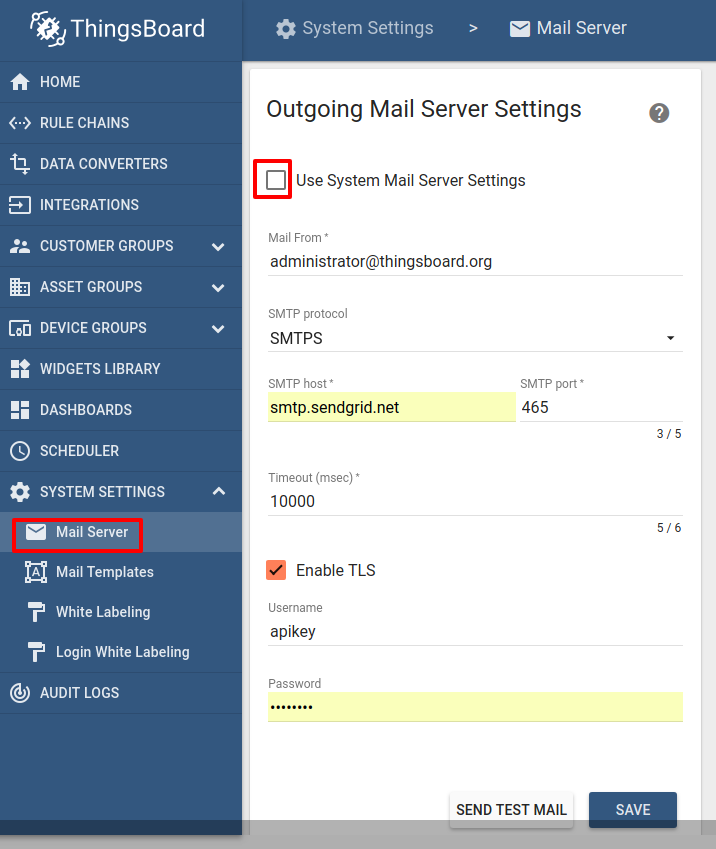Focus the SMTP host input field

pyautogui.click(x=391, y=407)
